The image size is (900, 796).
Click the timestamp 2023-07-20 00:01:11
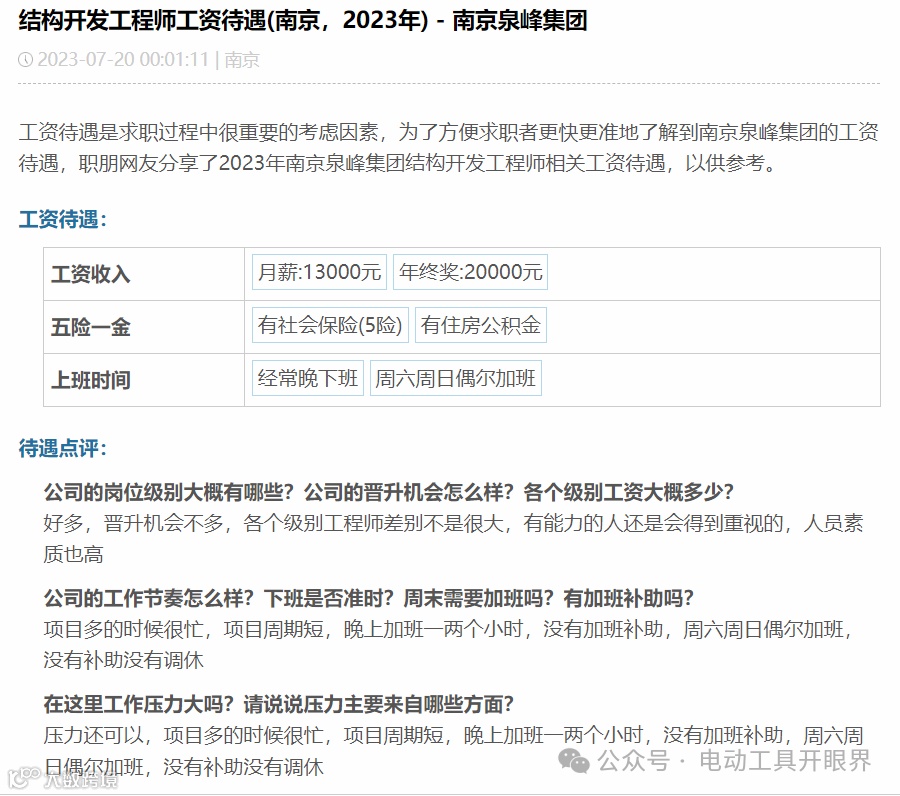tap(123, 60)
